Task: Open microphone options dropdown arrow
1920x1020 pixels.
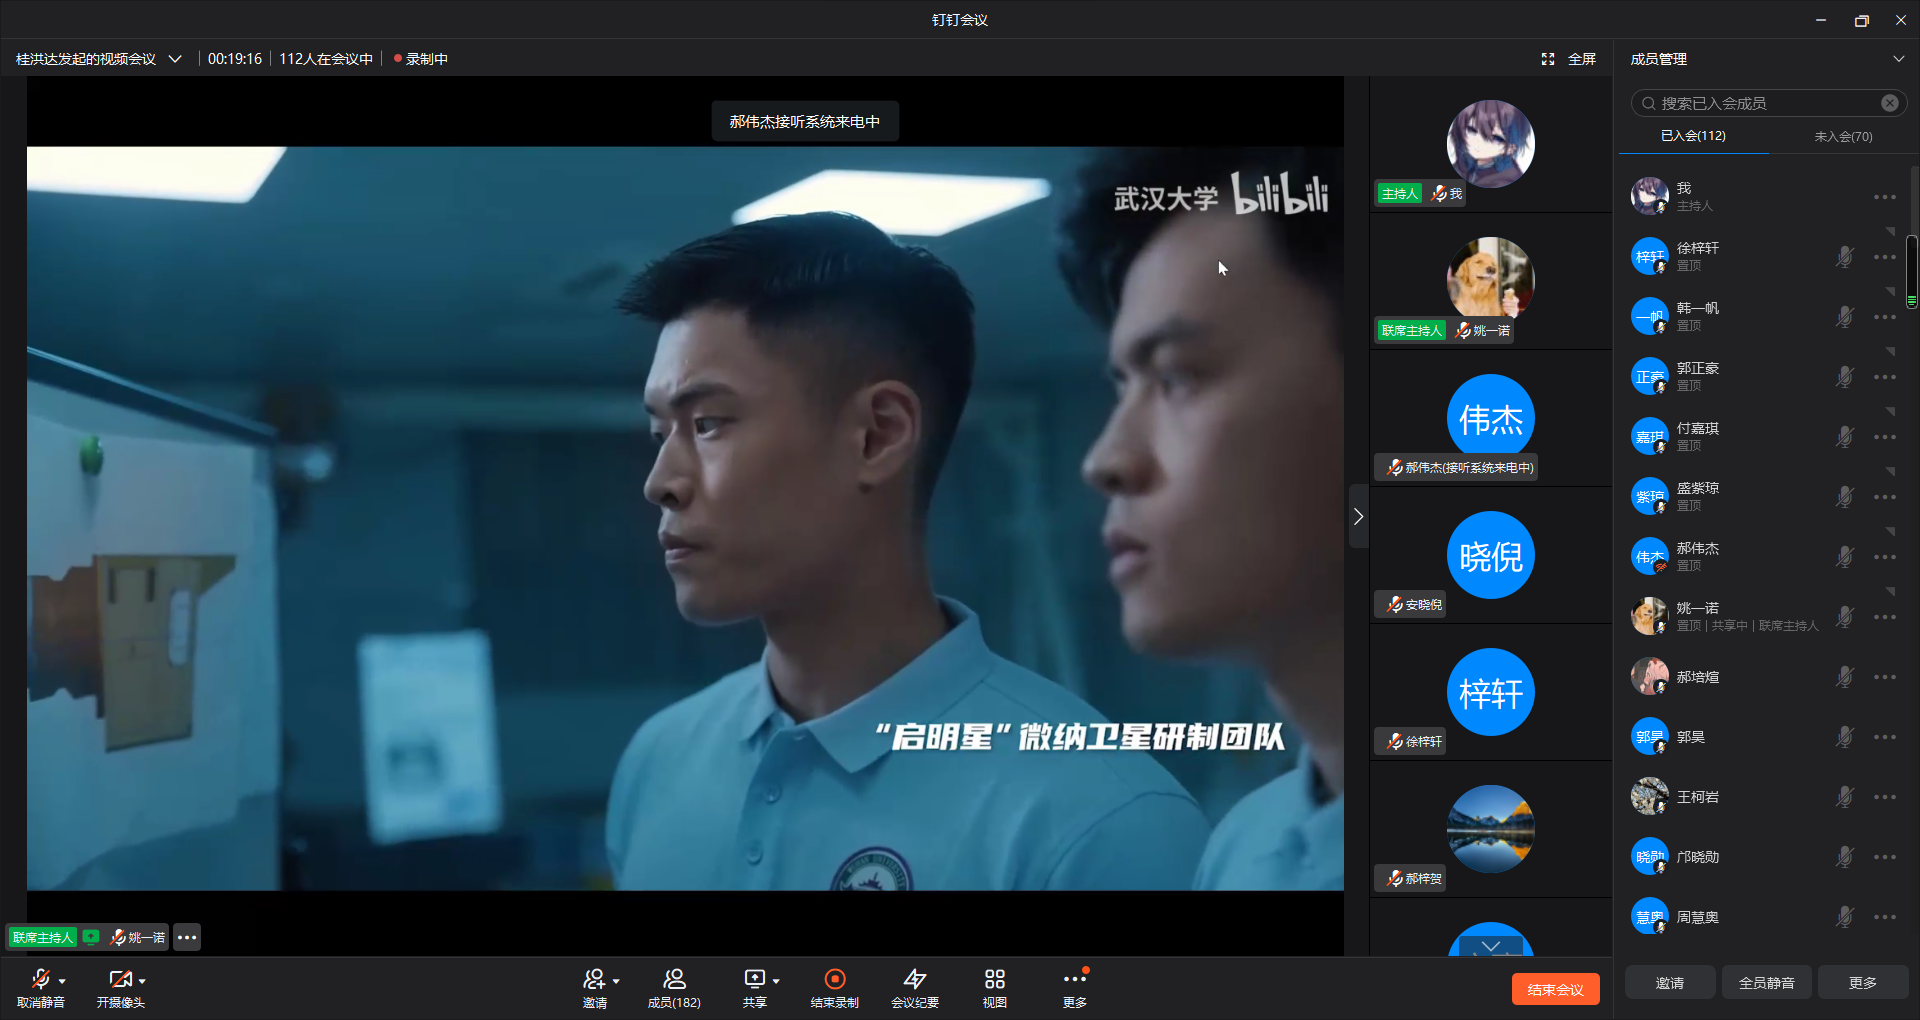Action: click(x=62, y=981)
